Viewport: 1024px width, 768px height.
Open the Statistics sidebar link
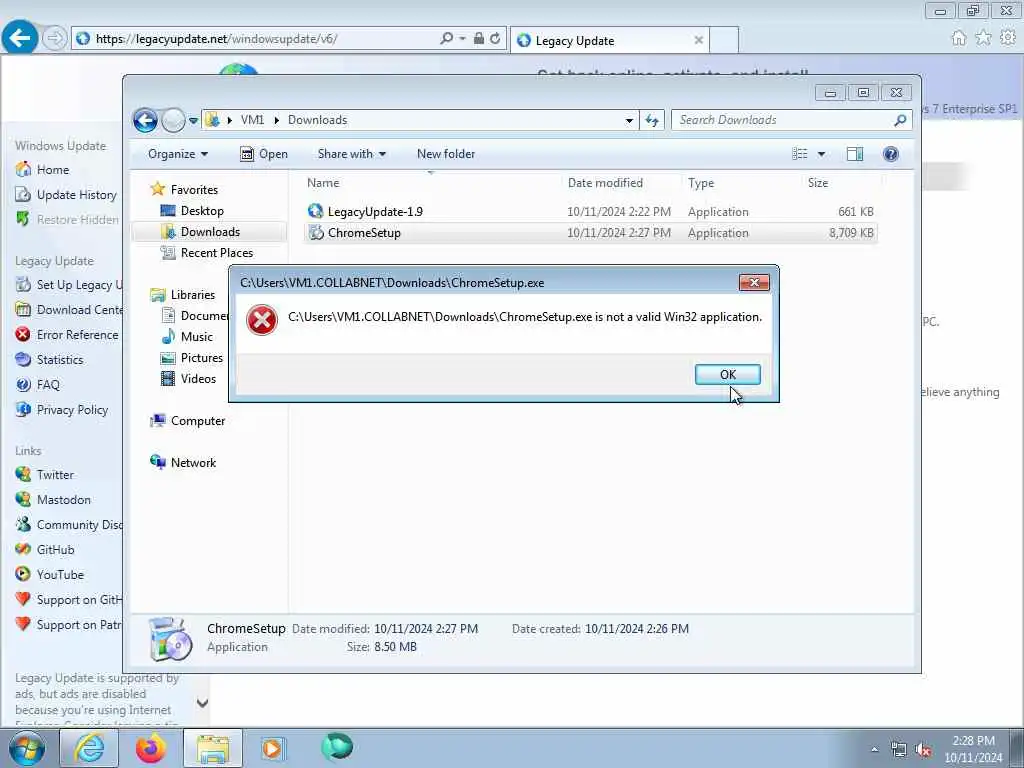pyautogui.click(x=59, y=360)
